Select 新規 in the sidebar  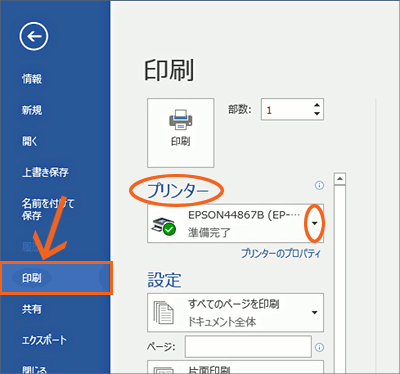click(x=32, y=110)
